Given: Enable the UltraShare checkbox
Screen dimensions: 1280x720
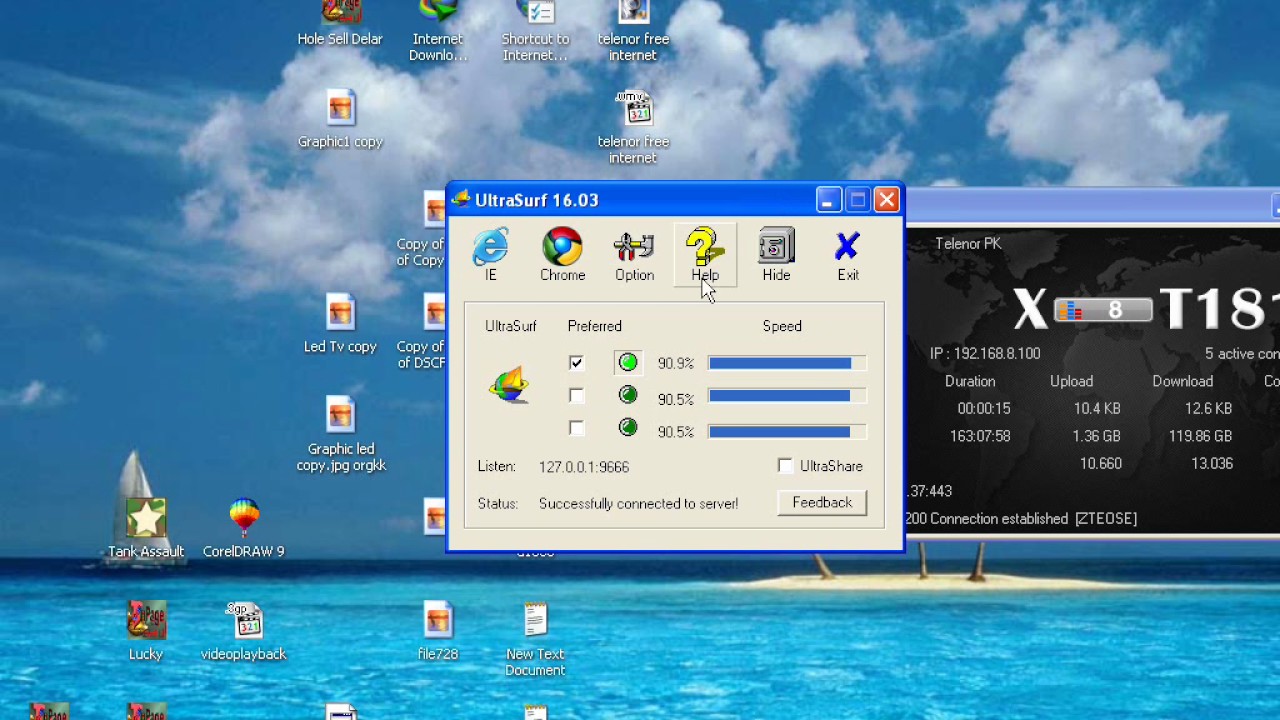Looking at the screenshot, I should [x=785, y=466].
